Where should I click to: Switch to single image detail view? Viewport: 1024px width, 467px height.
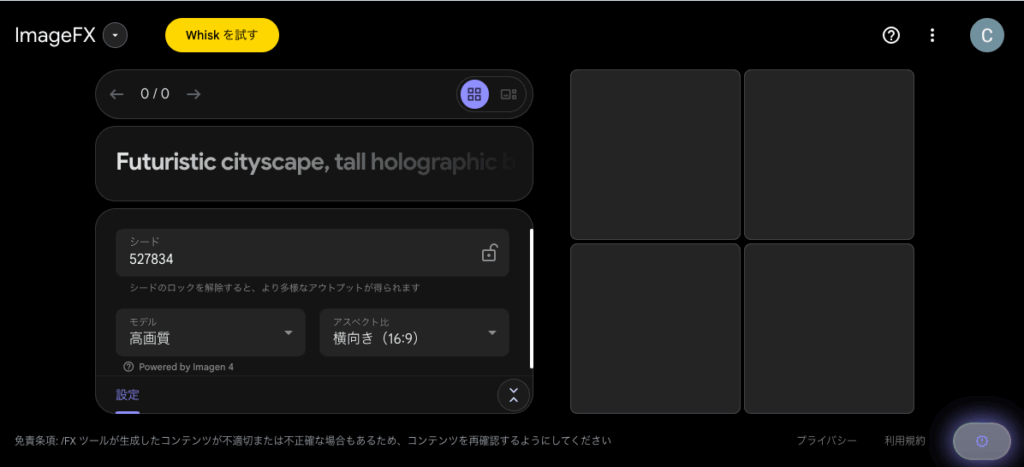pos(508,94)
